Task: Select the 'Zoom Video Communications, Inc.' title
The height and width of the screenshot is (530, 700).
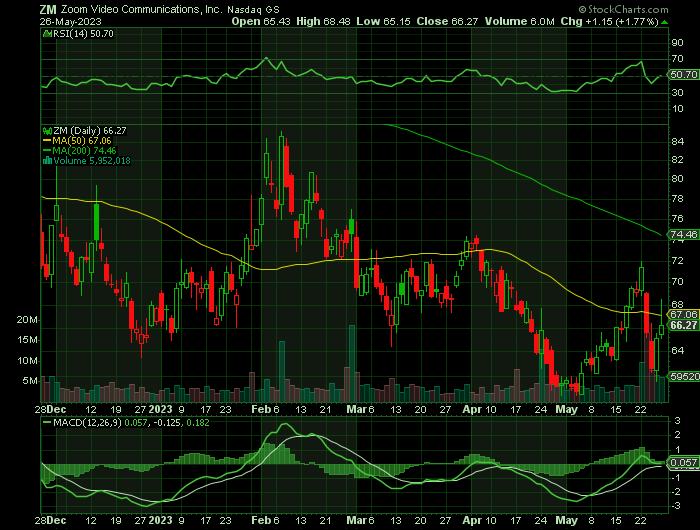Action: pyautogui.click(x=142, y=9)
